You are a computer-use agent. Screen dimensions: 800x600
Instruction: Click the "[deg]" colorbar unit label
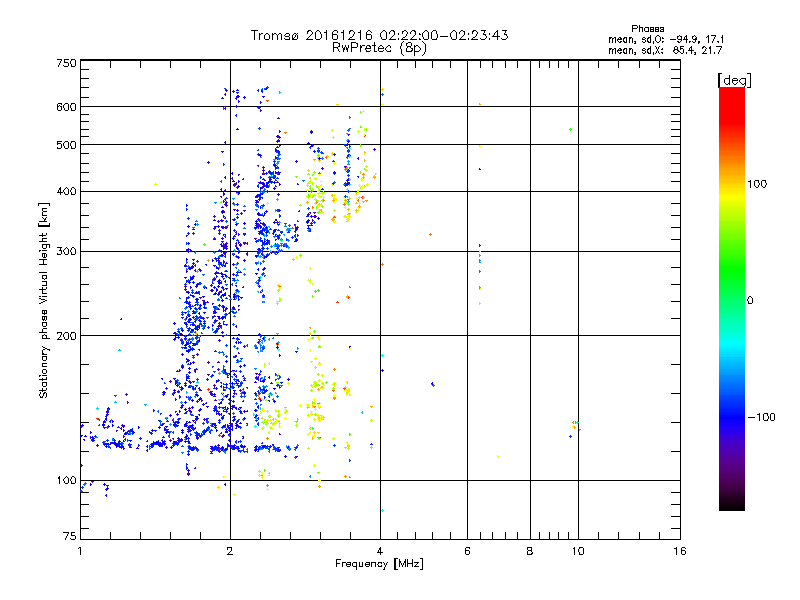coord(734,80)
